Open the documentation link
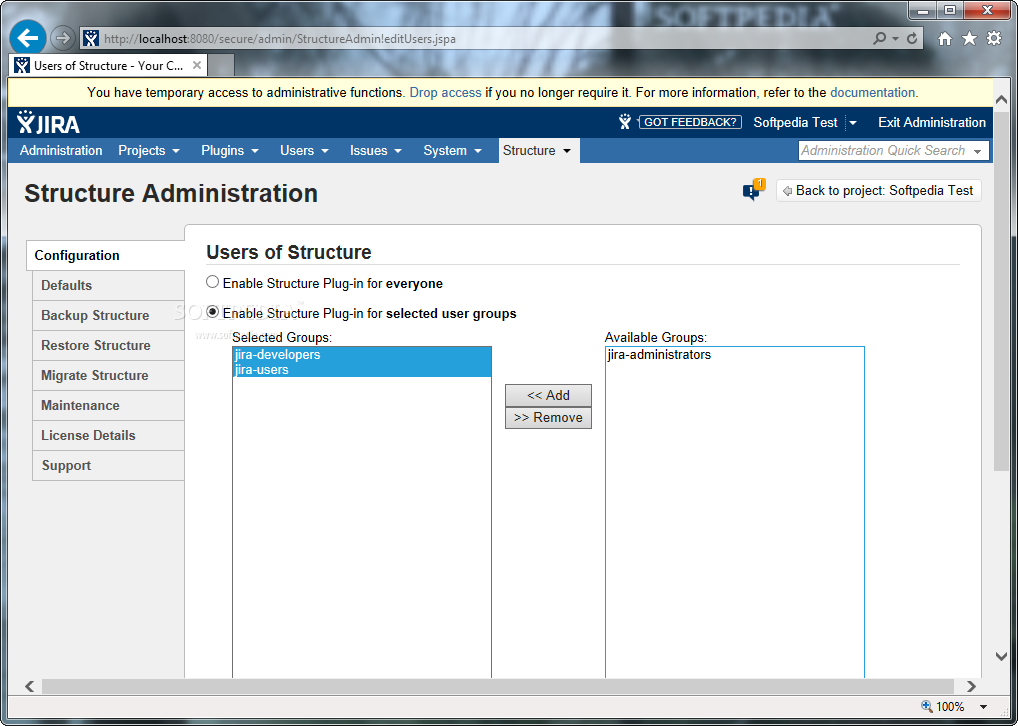The image size is (1018, 726). point(873,93)
